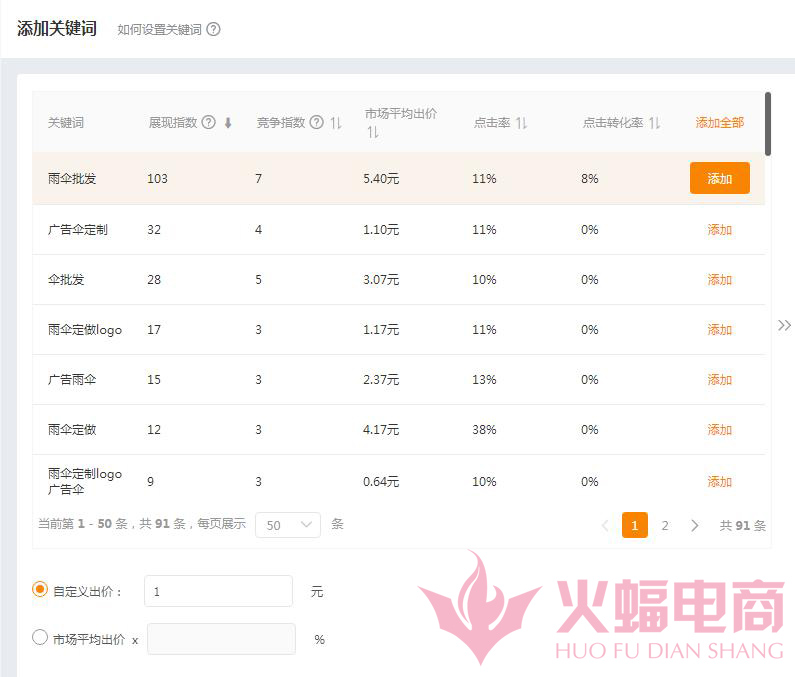Viewport: 795px width, 677px height.
Task: Go to page 2
Action: 665,525
